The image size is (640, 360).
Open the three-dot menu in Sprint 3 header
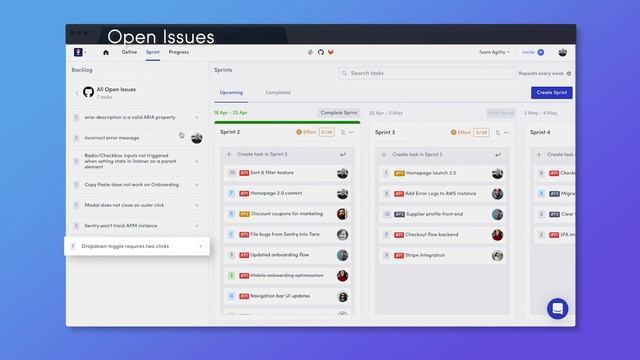tap(507, 133)
